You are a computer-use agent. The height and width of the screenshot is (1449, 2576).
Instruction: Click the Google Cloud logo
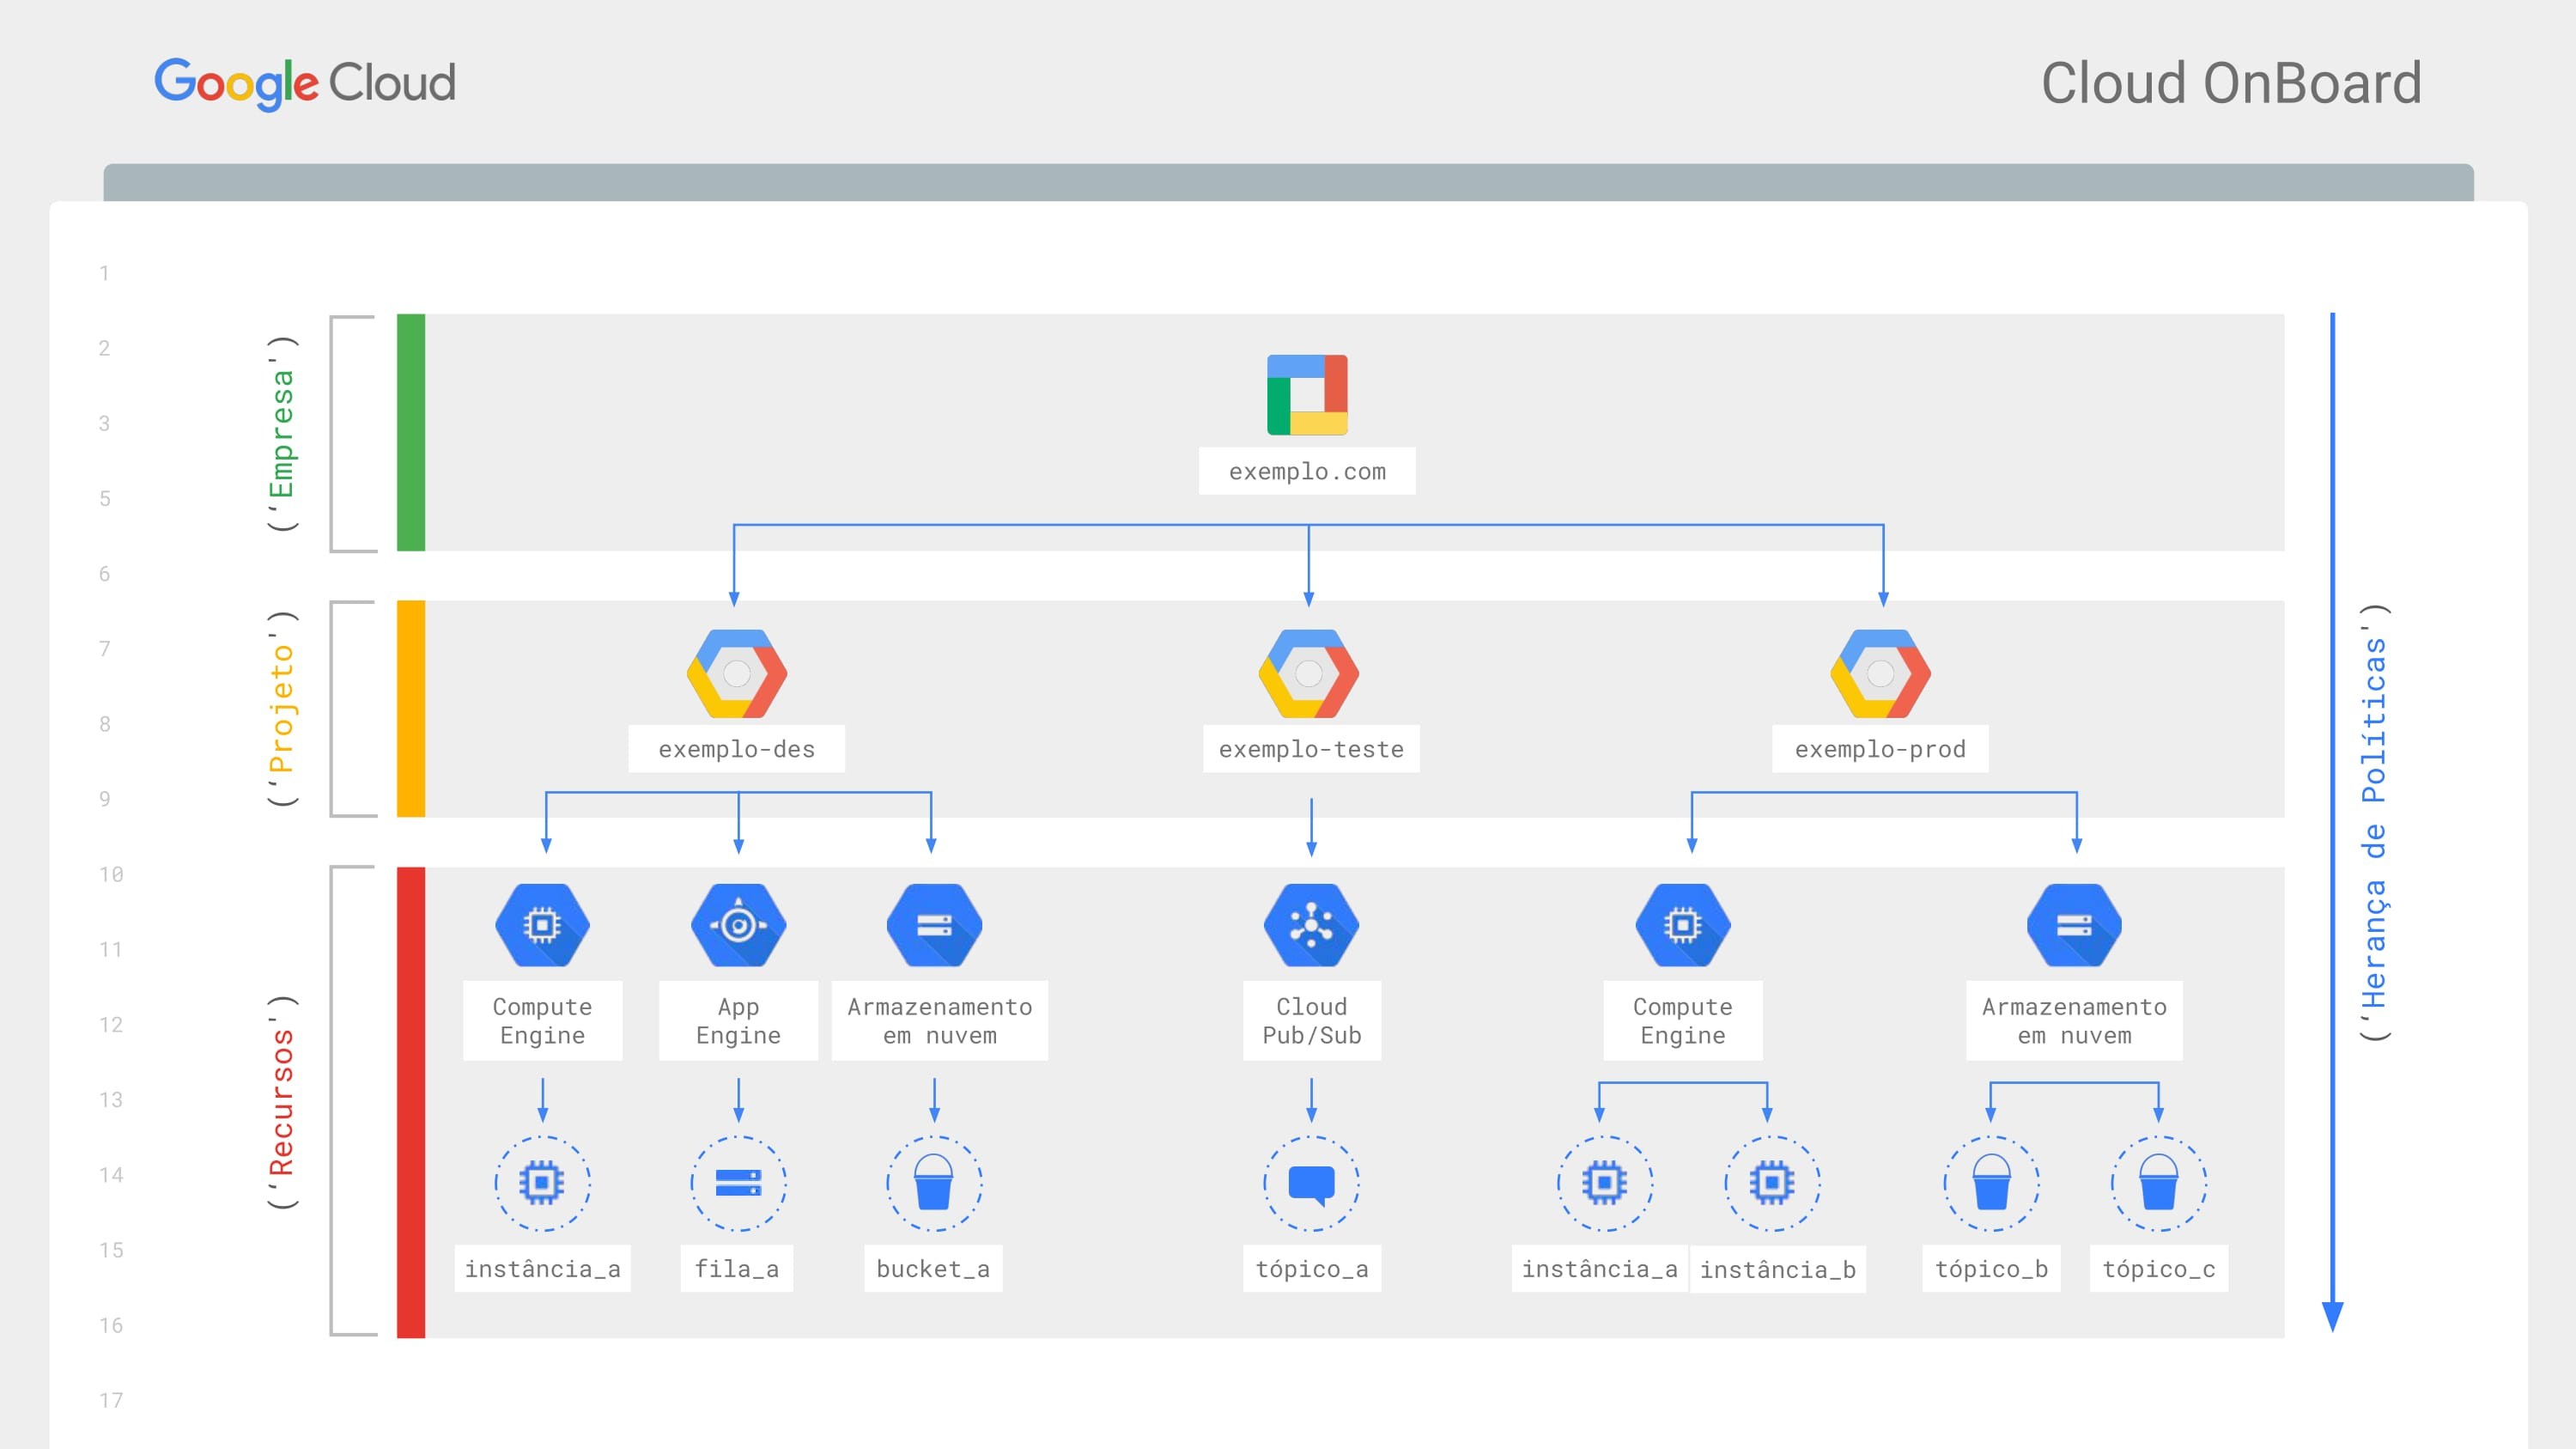[305, 83]
